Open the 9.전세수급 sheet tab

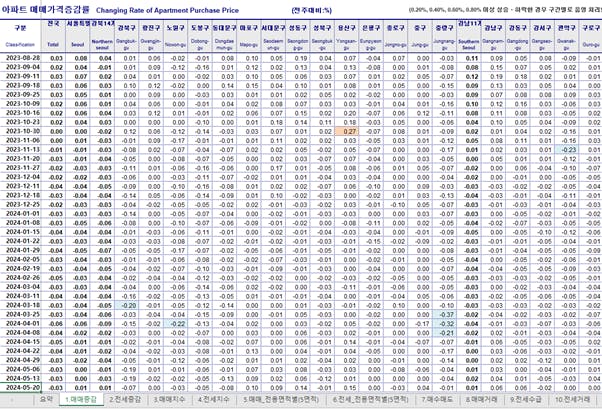(526, 399)
